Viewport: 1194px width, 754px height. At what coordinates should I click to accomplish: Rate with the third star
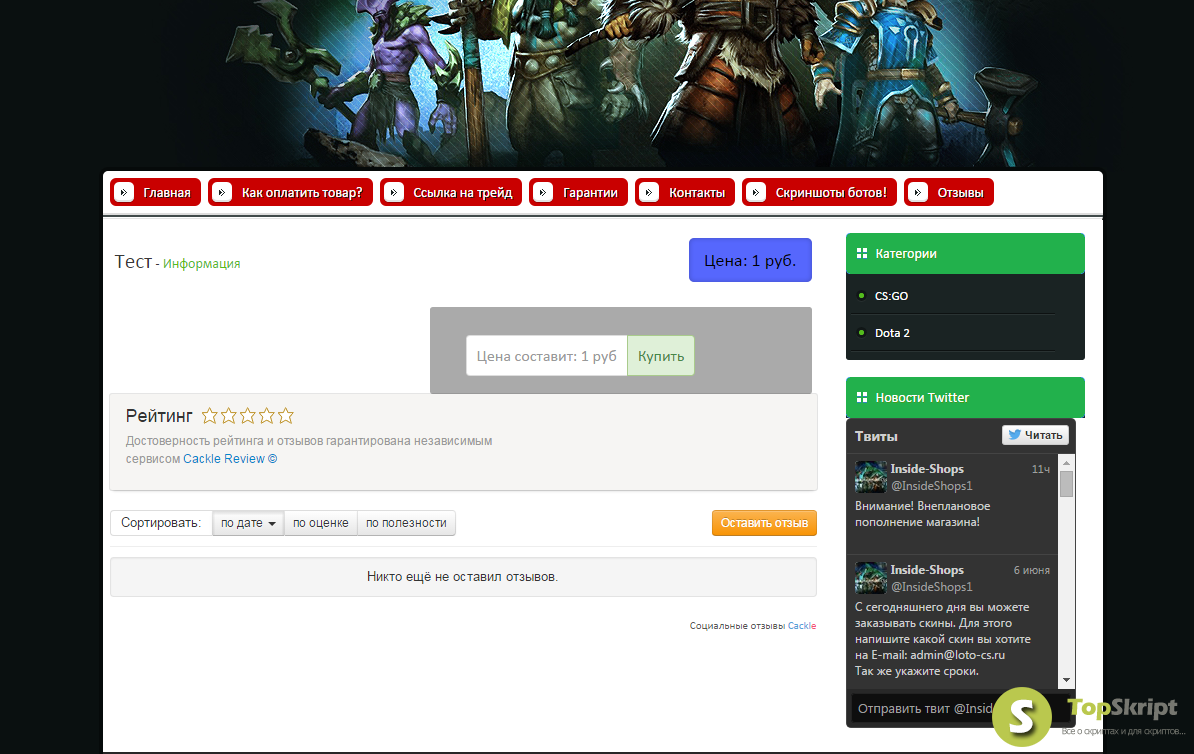(247, 416)
